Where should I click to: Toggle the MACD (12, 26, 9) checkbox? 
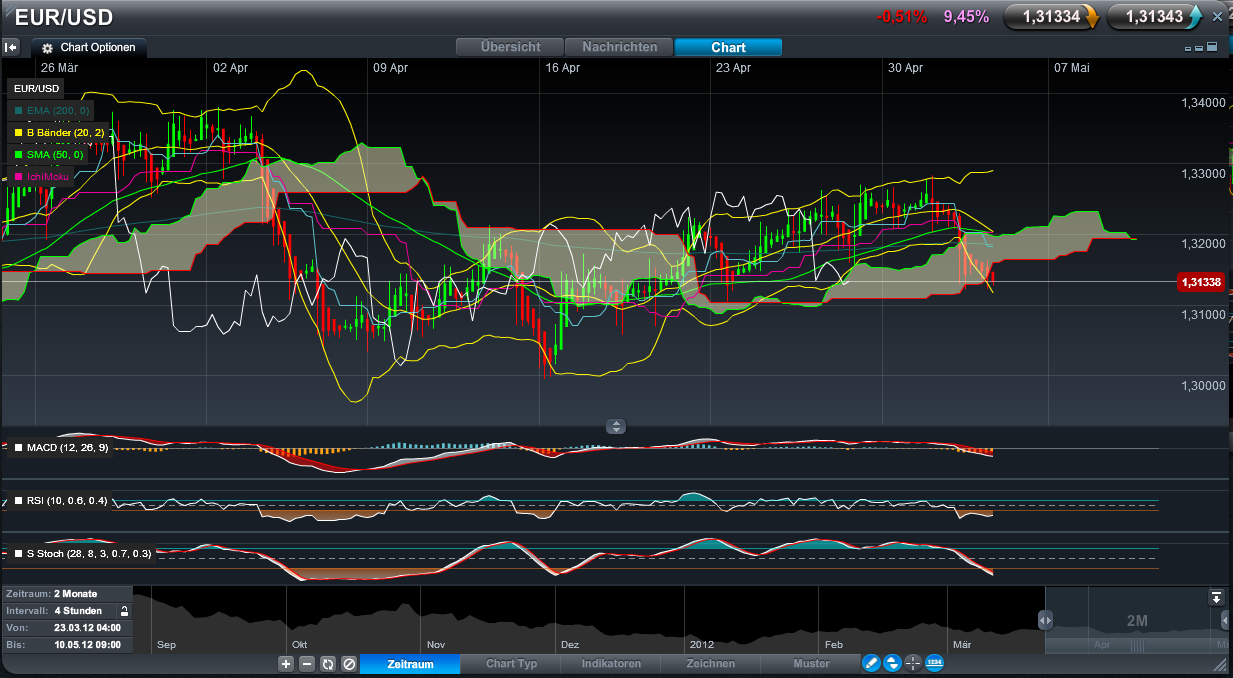pos(17,447)
